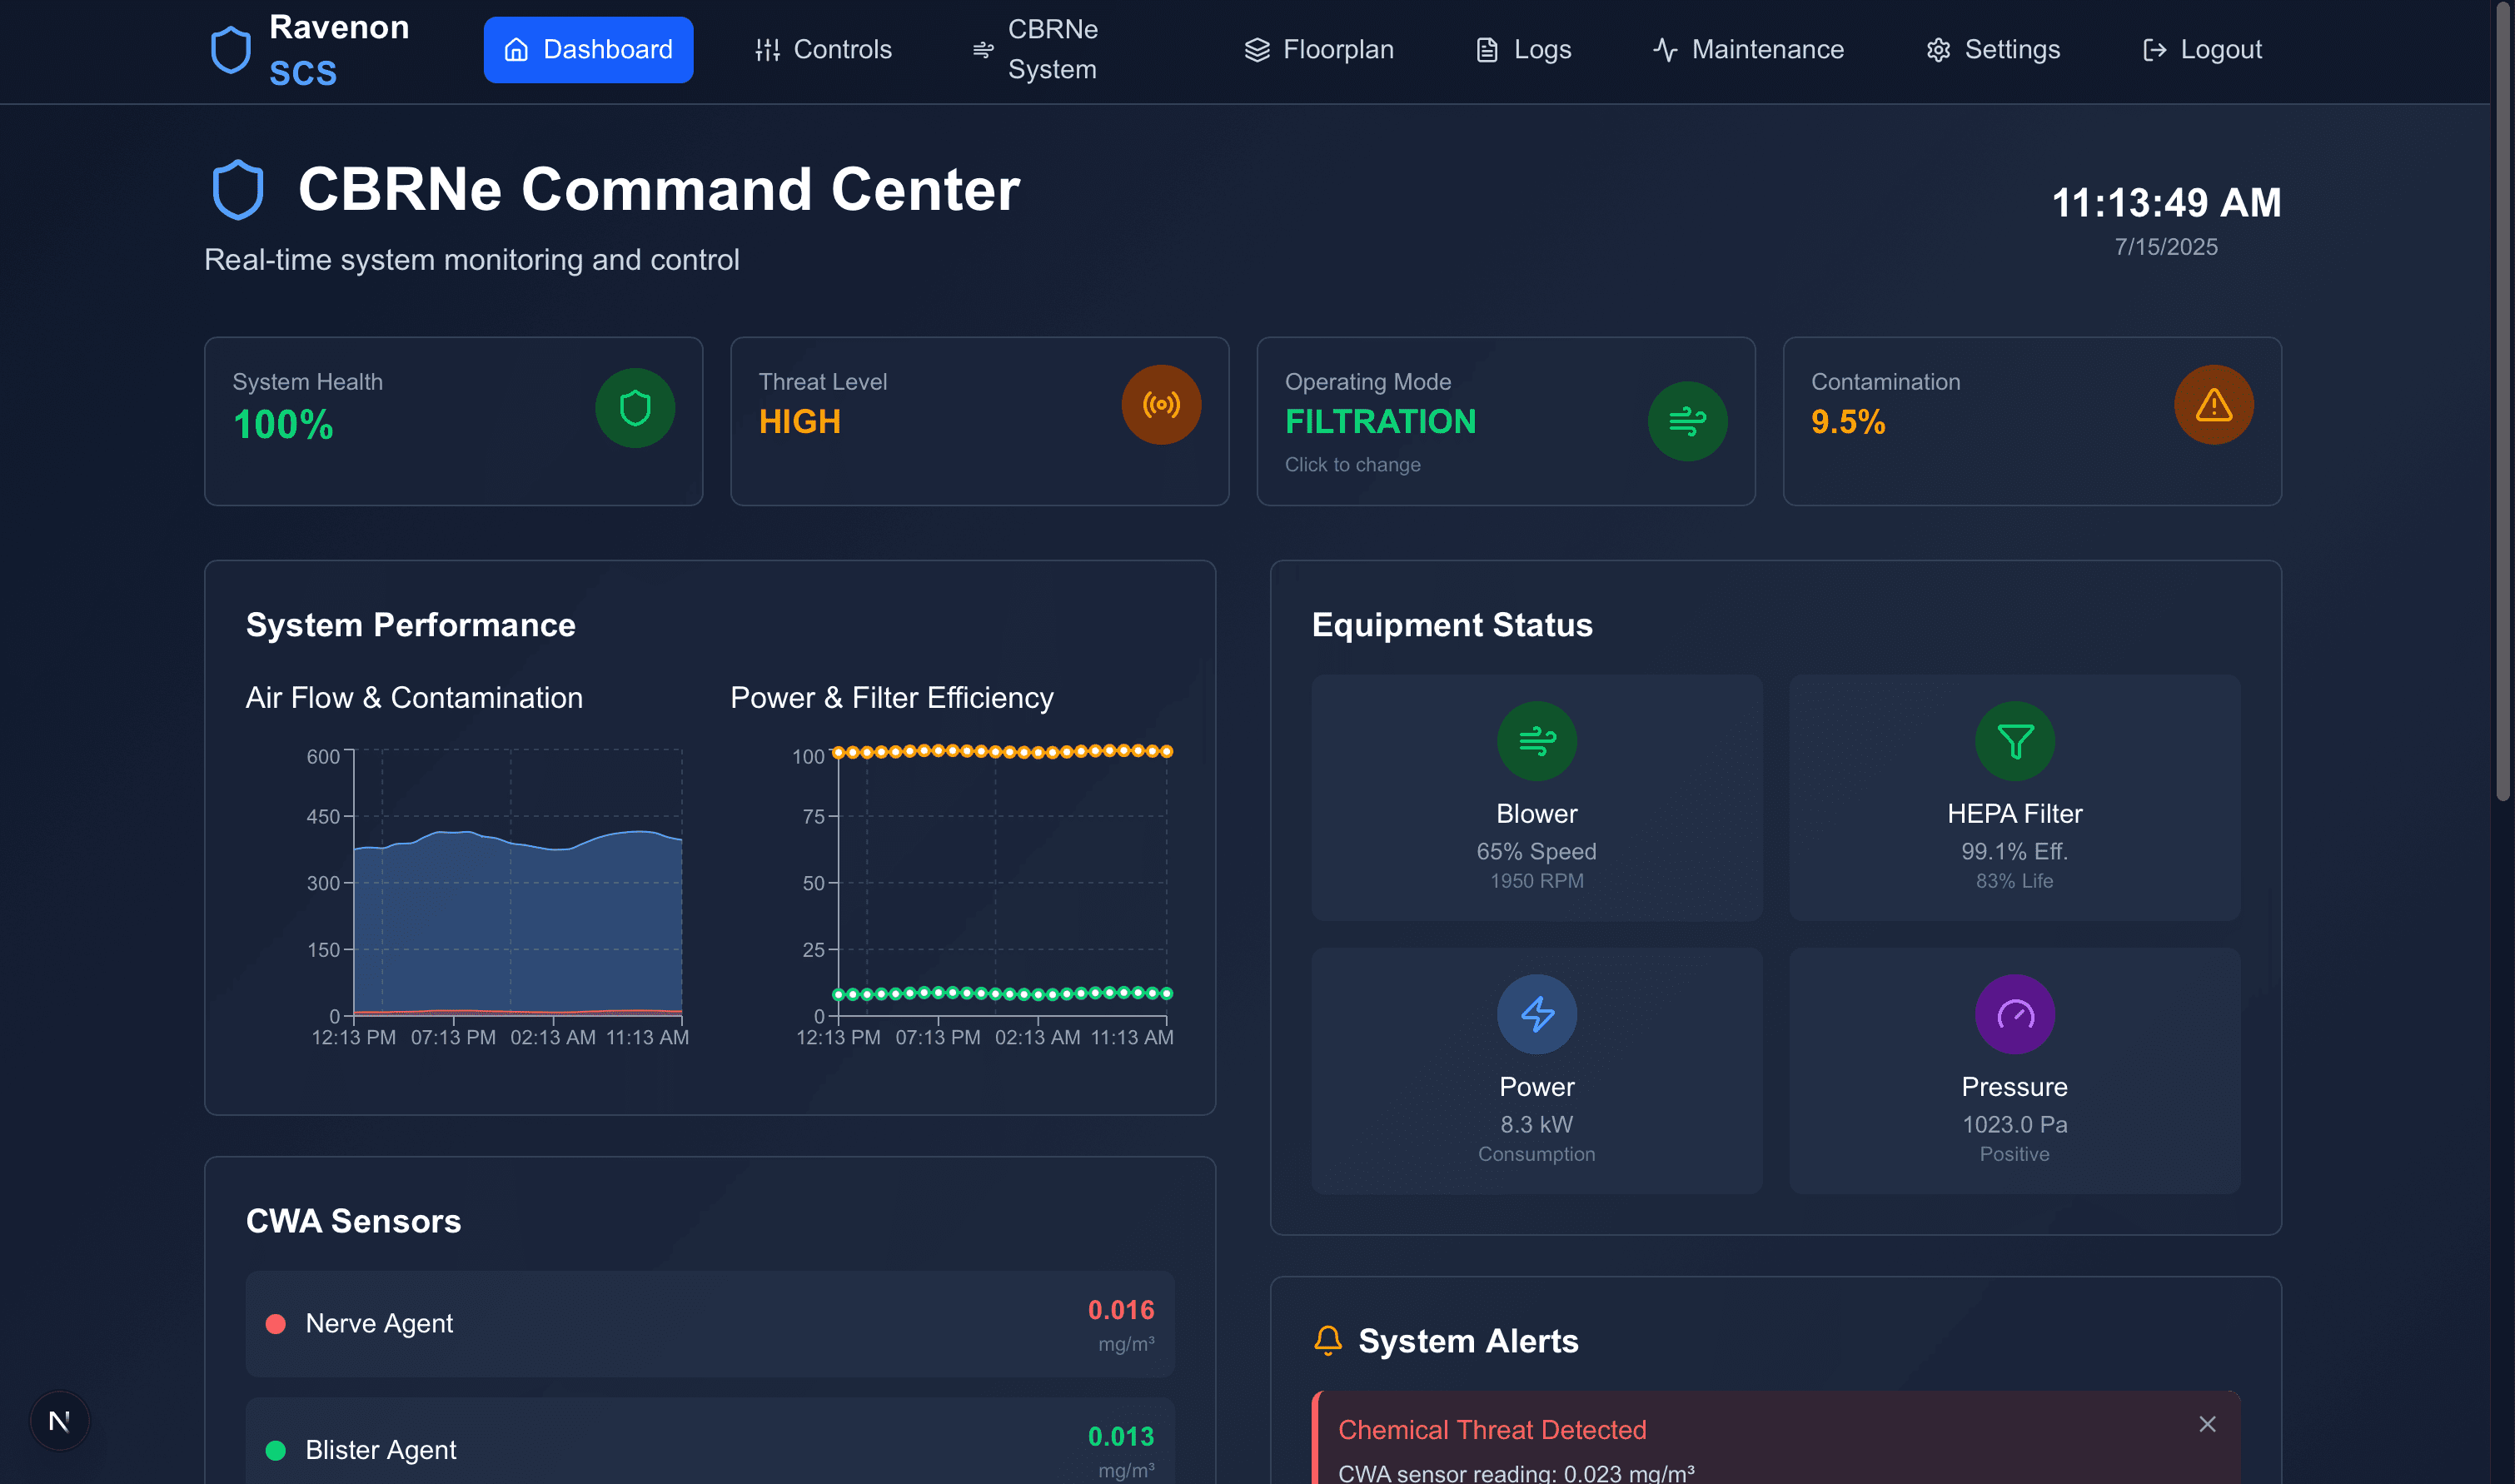Click the Operating Mode wind icon
This screenshot has width=2515, height=1484.
pyautogui.click(x=1687, y=421)
